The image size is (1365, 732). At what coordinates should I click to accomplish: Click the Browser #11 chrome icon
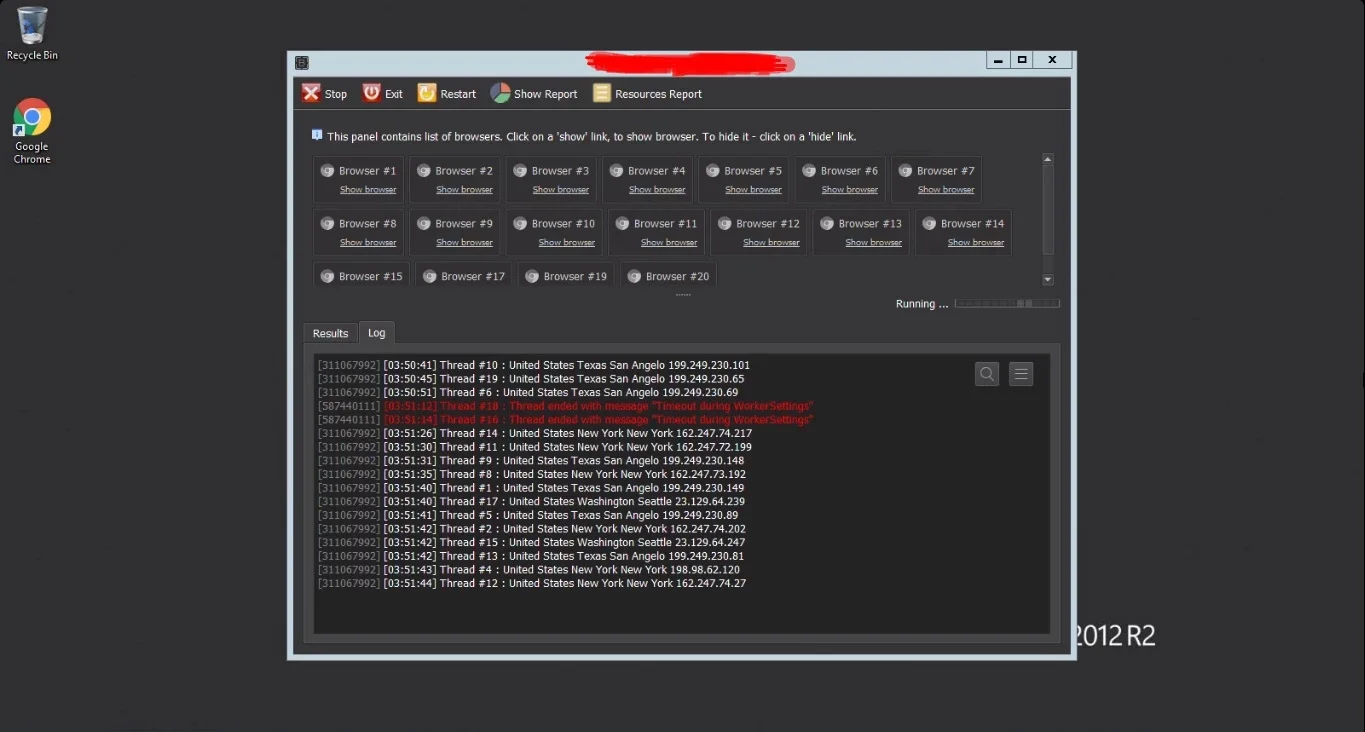tap(622, 224)
